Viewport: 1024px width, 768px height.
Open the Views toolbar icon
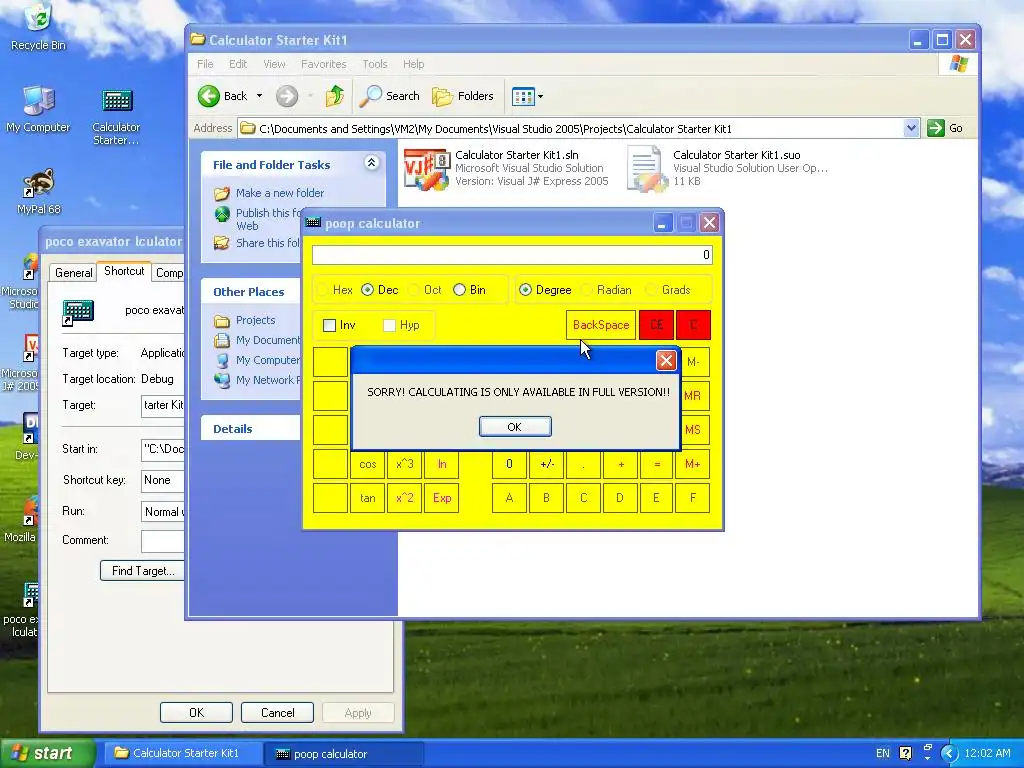coord(523,97)
